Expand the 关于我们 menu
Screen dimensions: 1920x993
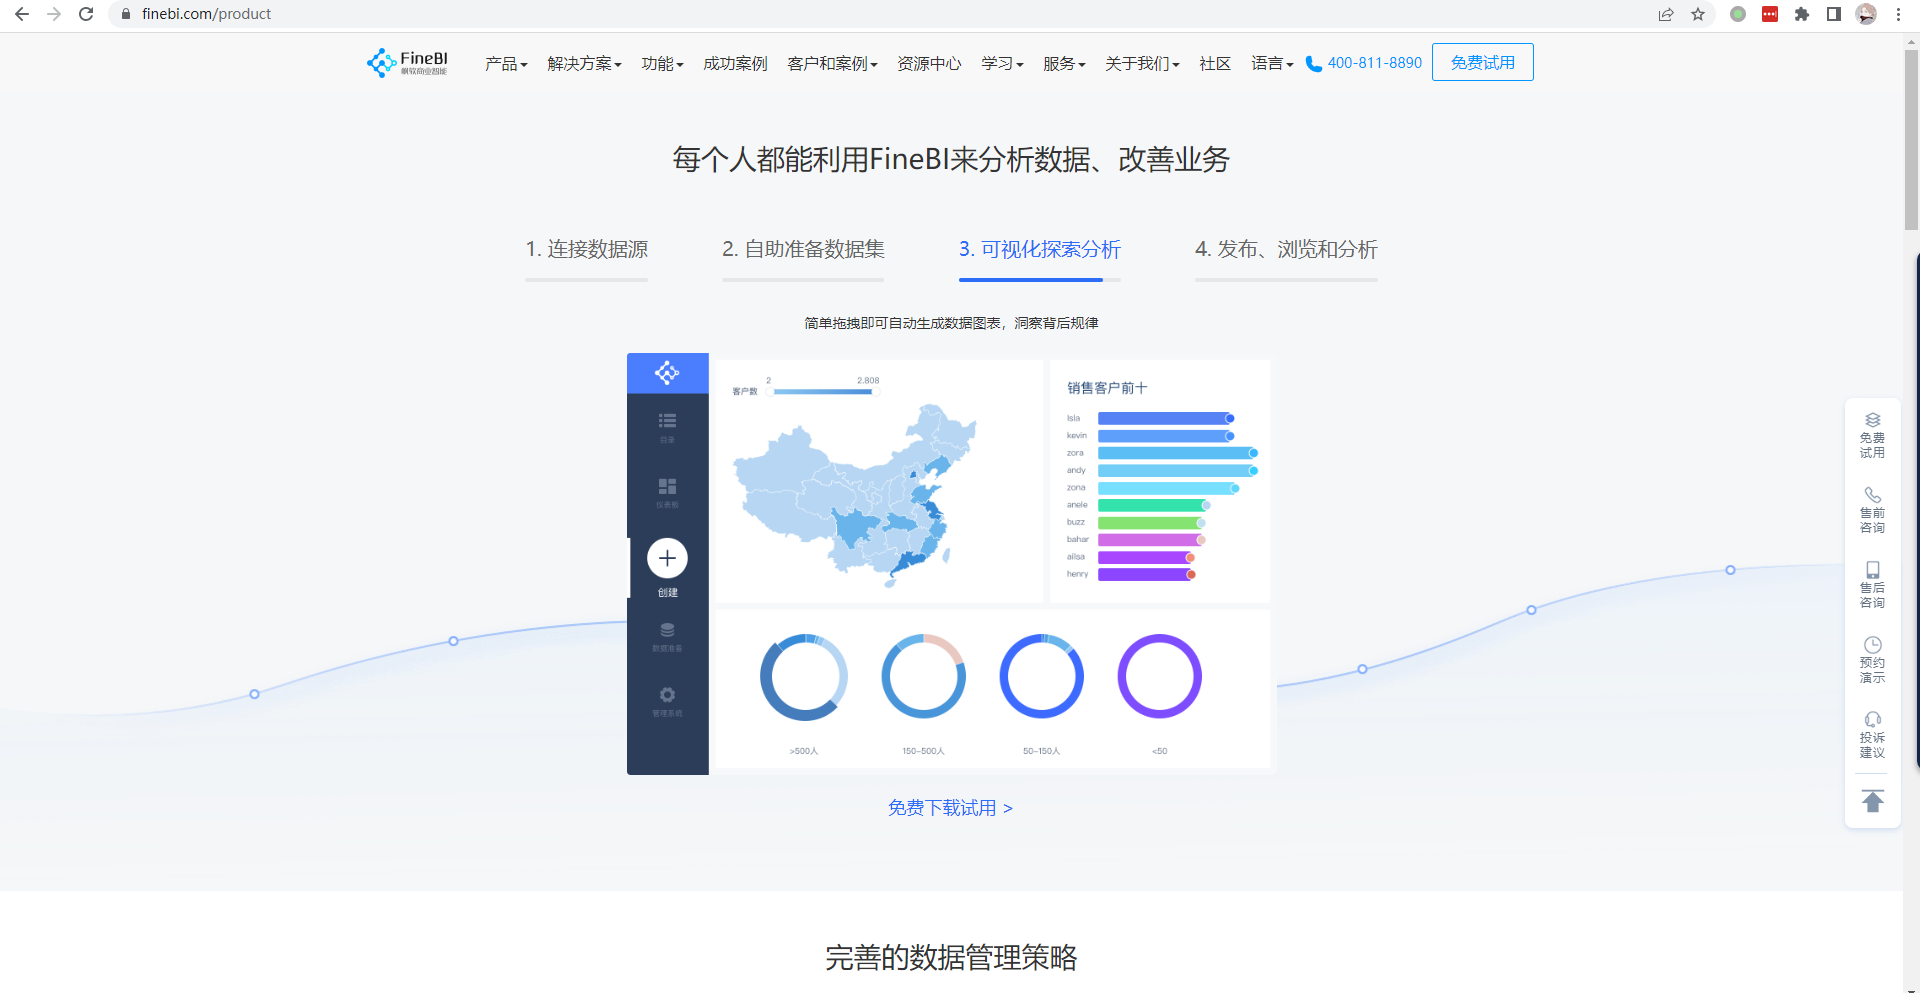click(x=1142, y=63)
